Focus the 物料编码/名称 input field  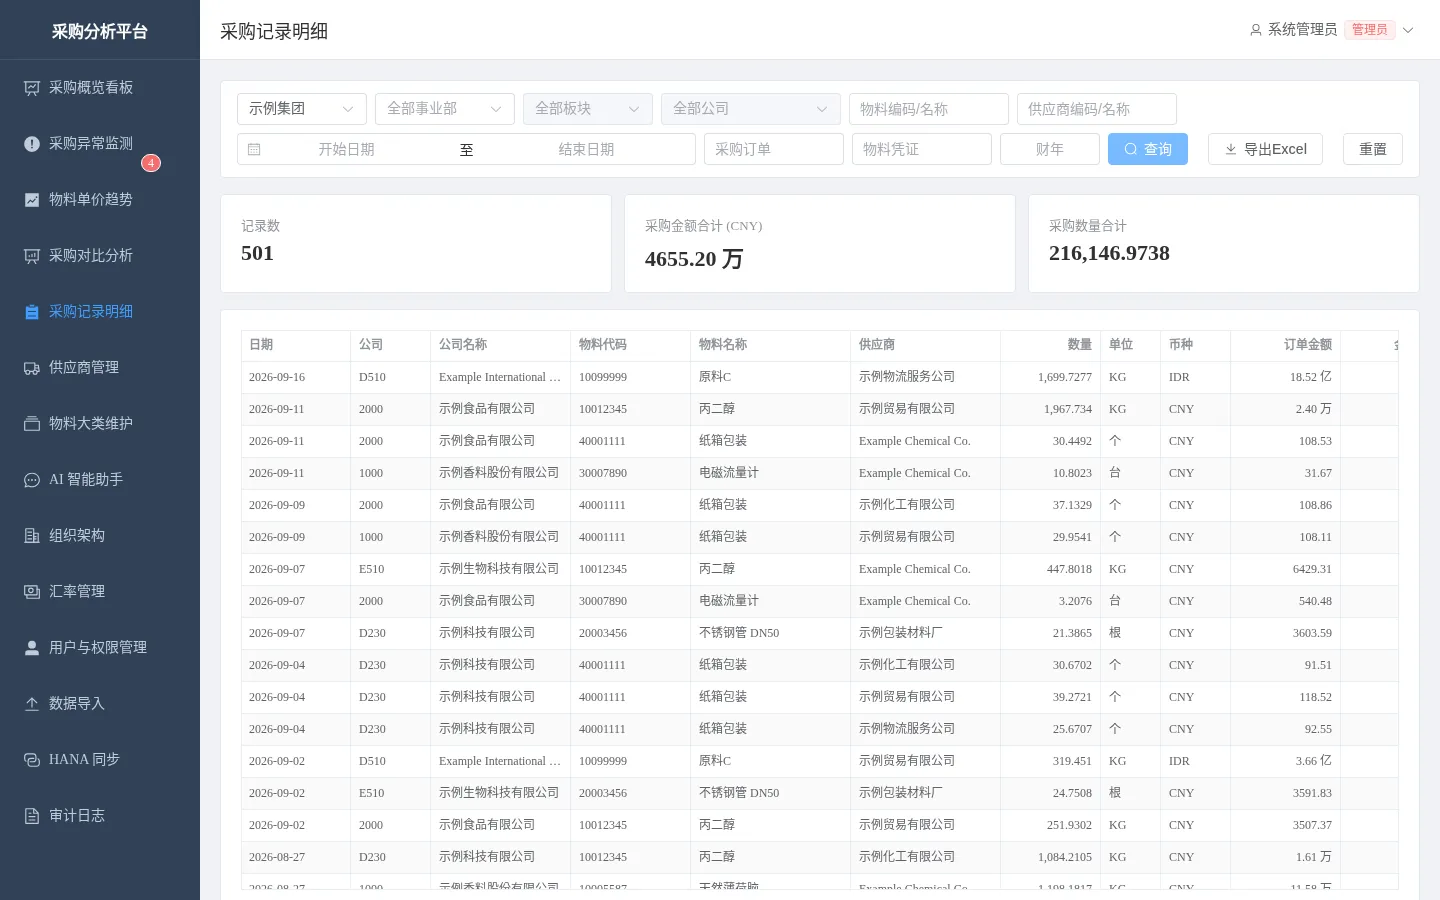click(x=929, y=109)
